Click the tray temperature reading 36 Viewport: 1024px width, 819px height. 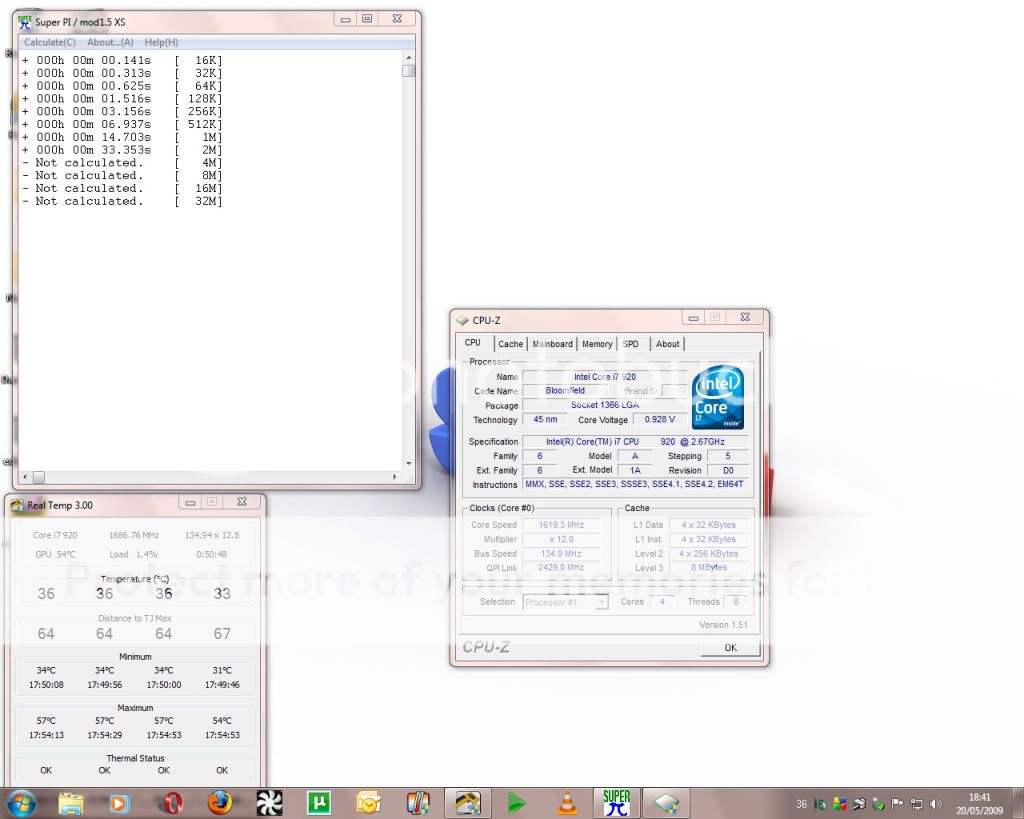(x=801, y=804)
